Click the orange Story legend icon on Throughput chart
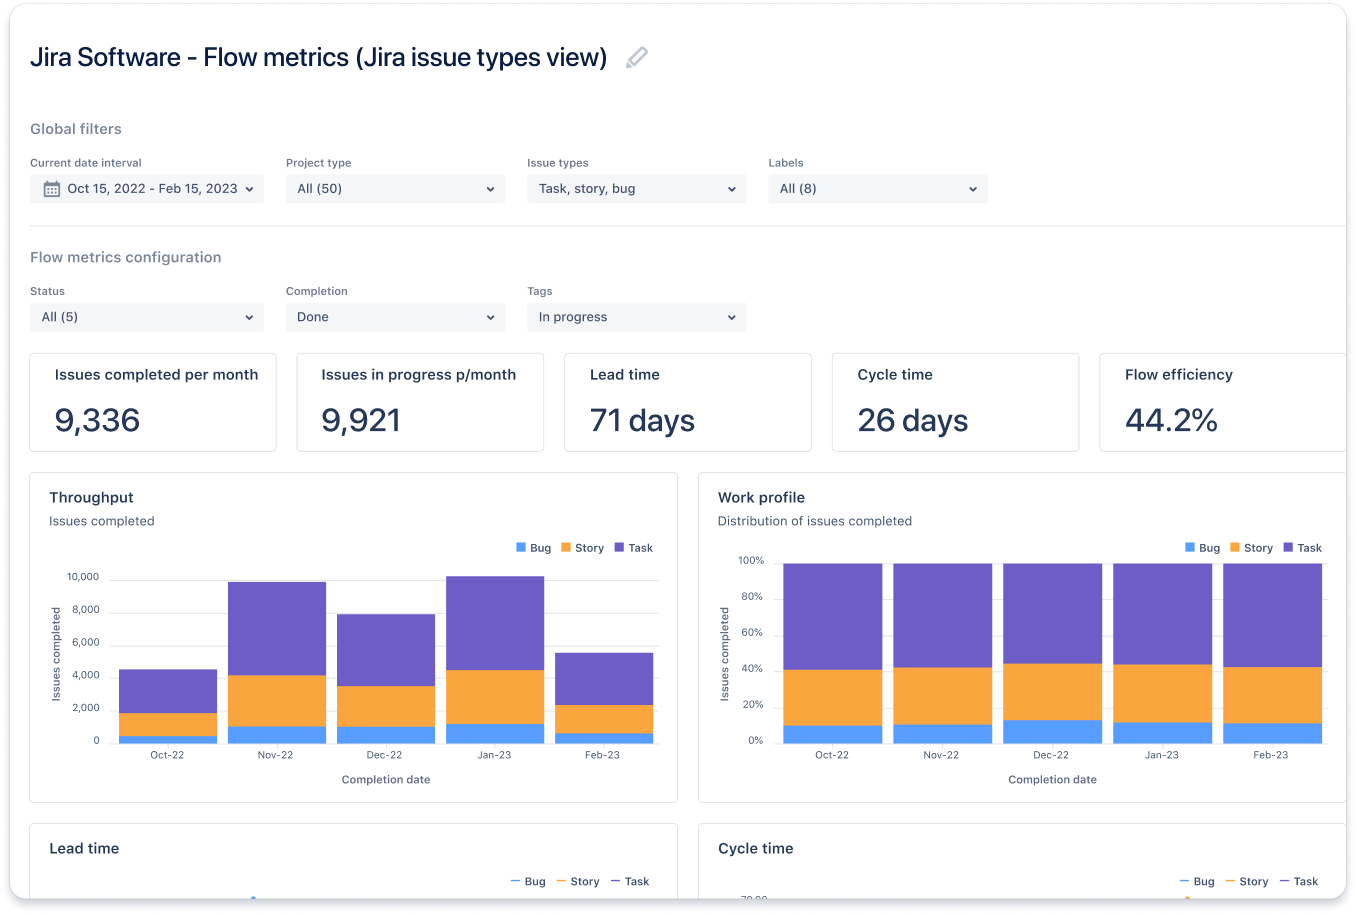 click(567, 547)
